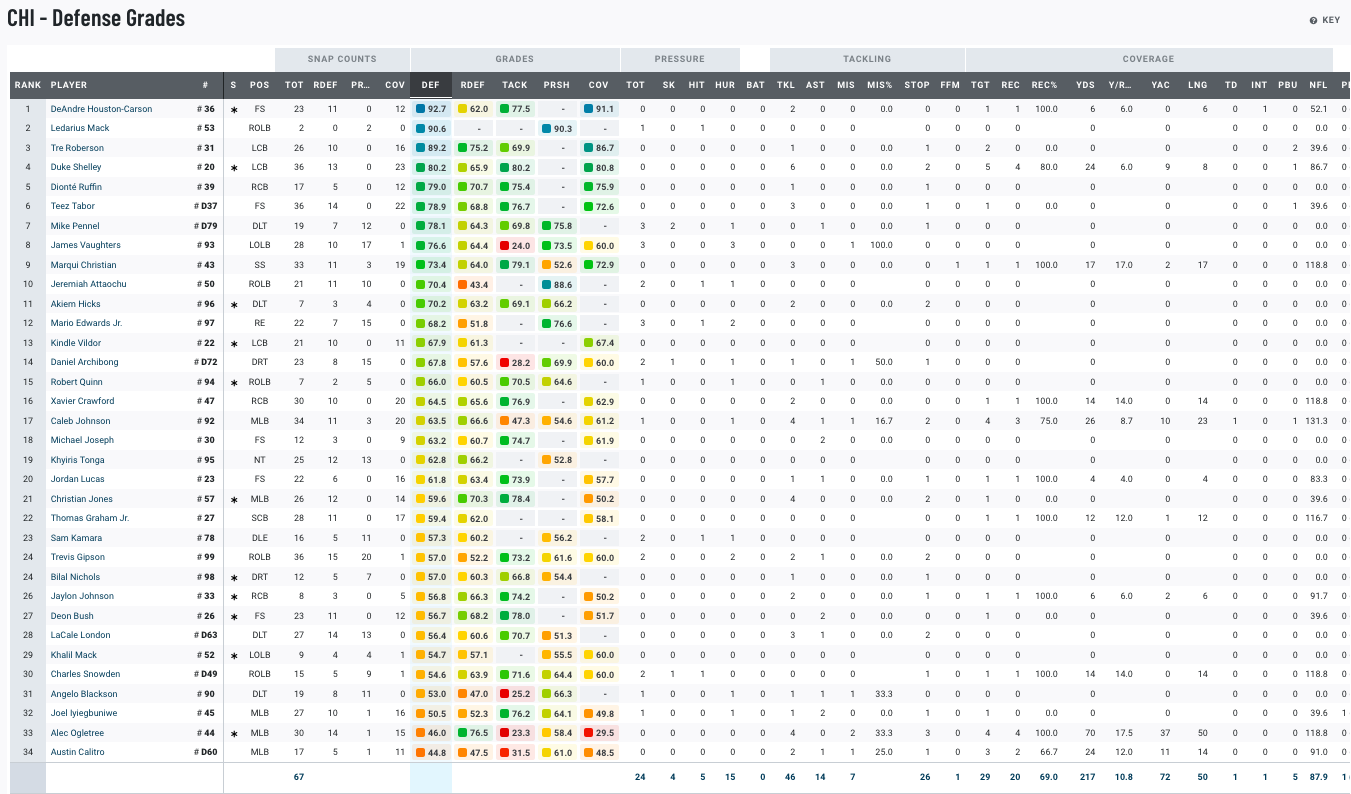This screenshot has width=1351, height=794.
Task: Open Austin Calitro player link
Action: tap(77, 752)
